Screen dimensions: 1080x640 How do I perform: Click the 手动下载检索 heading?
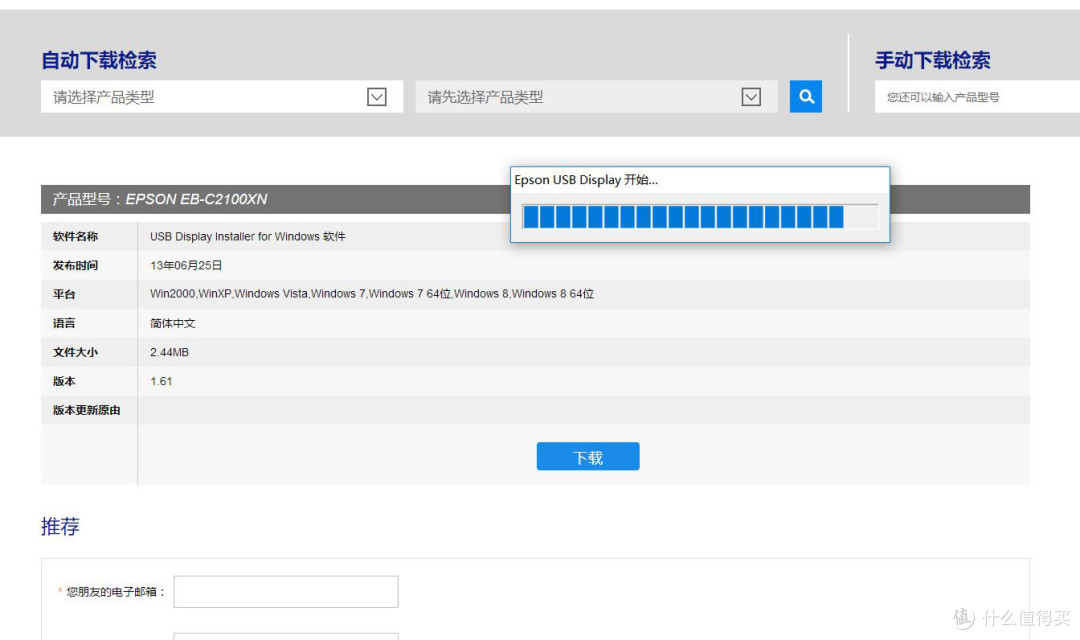click(933, 60)
